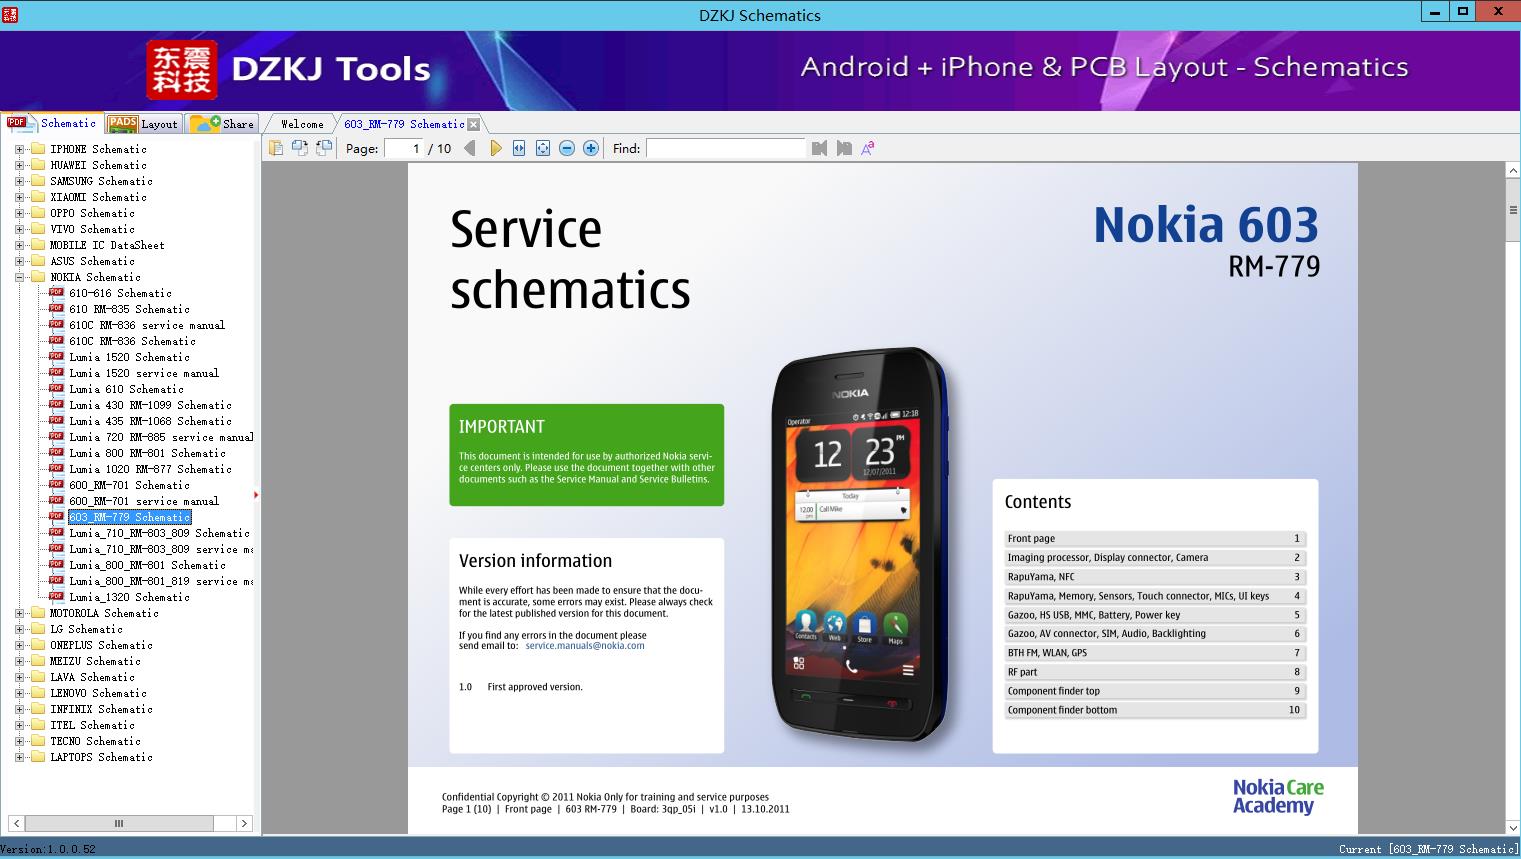1521x859 pixels.
Task: Click the document scrollbar up arrow
Action: pos(1513,171)
